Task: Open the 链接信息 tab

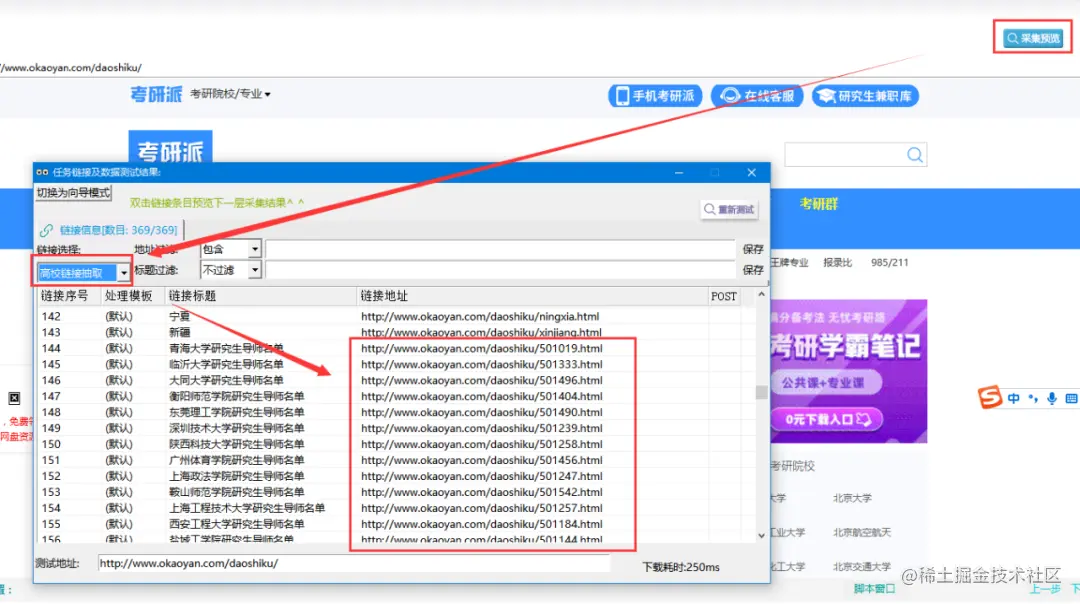Action: [109, 230]
